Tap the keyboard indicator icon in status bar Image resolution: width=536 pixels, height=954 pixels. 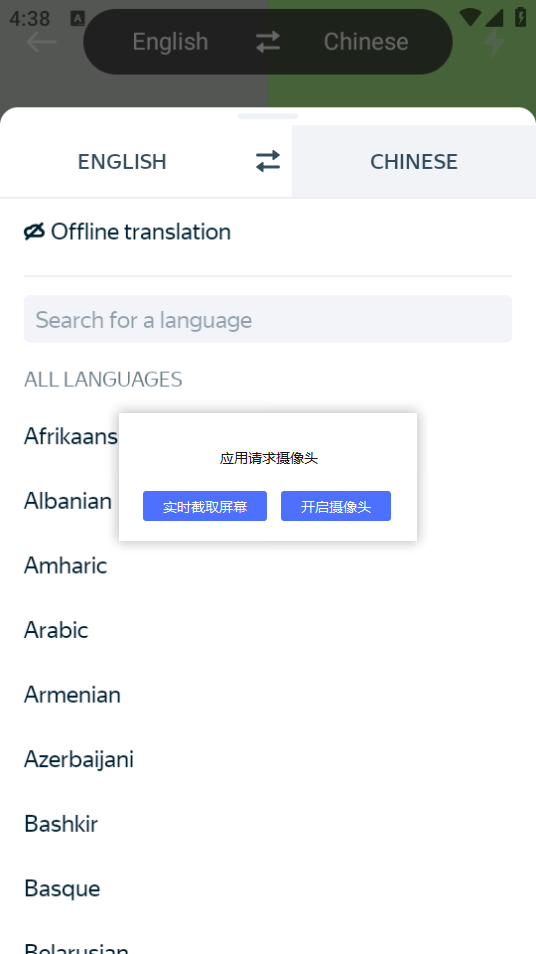[x=78, y=18]
